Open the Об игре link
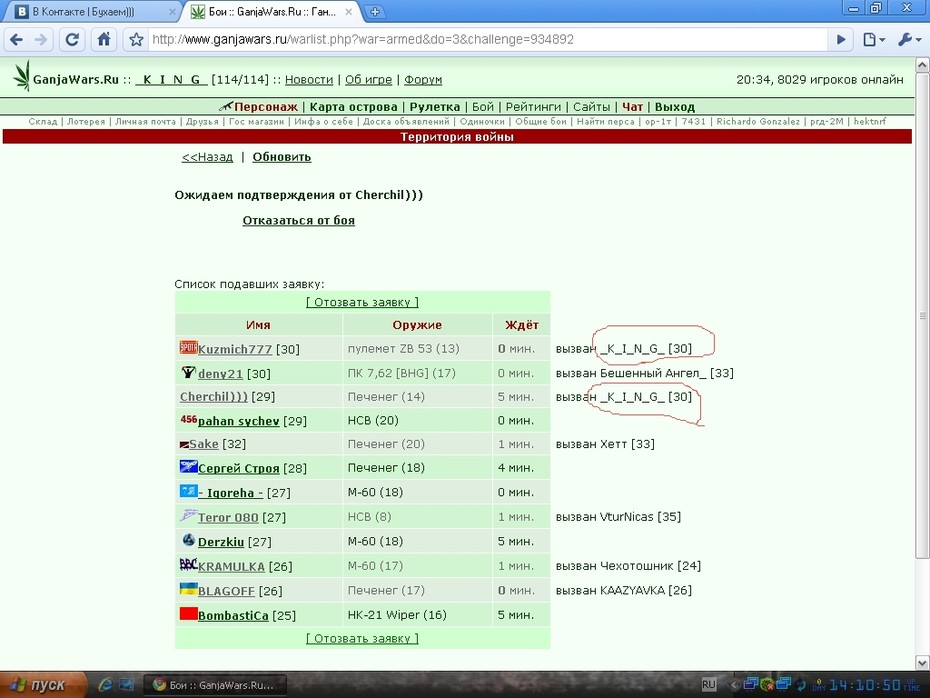Screen dimensions: 930x698 [368, 79]
